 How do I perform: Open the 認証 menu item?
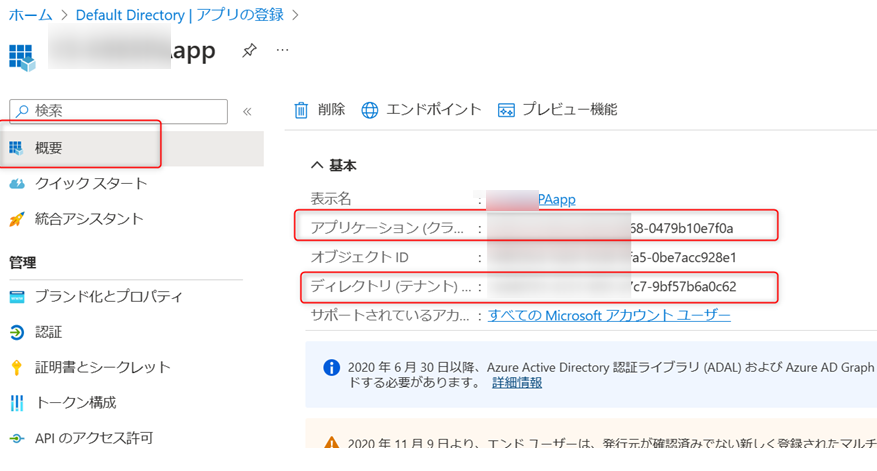(x=48, y=332)
